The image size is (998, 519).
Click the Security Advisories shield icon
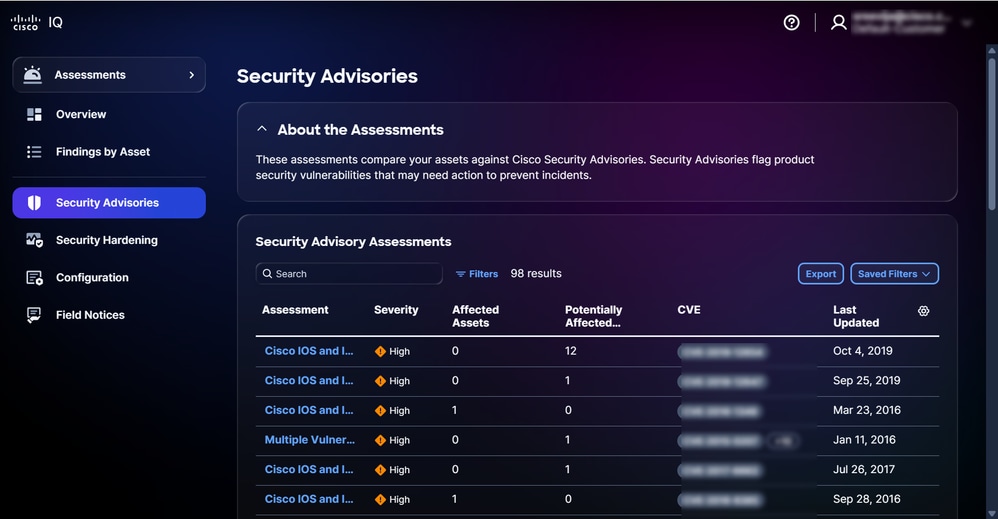pyautogui.click(x=34, y=203)
